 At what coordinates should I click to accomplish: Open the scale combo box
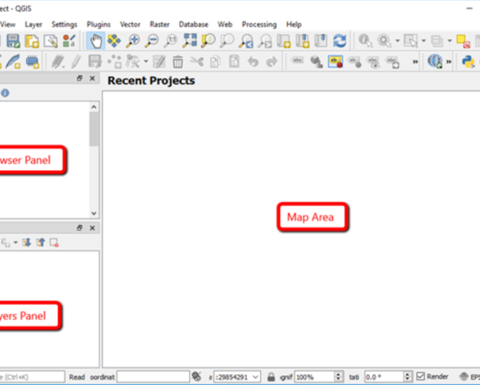[237, 377]
